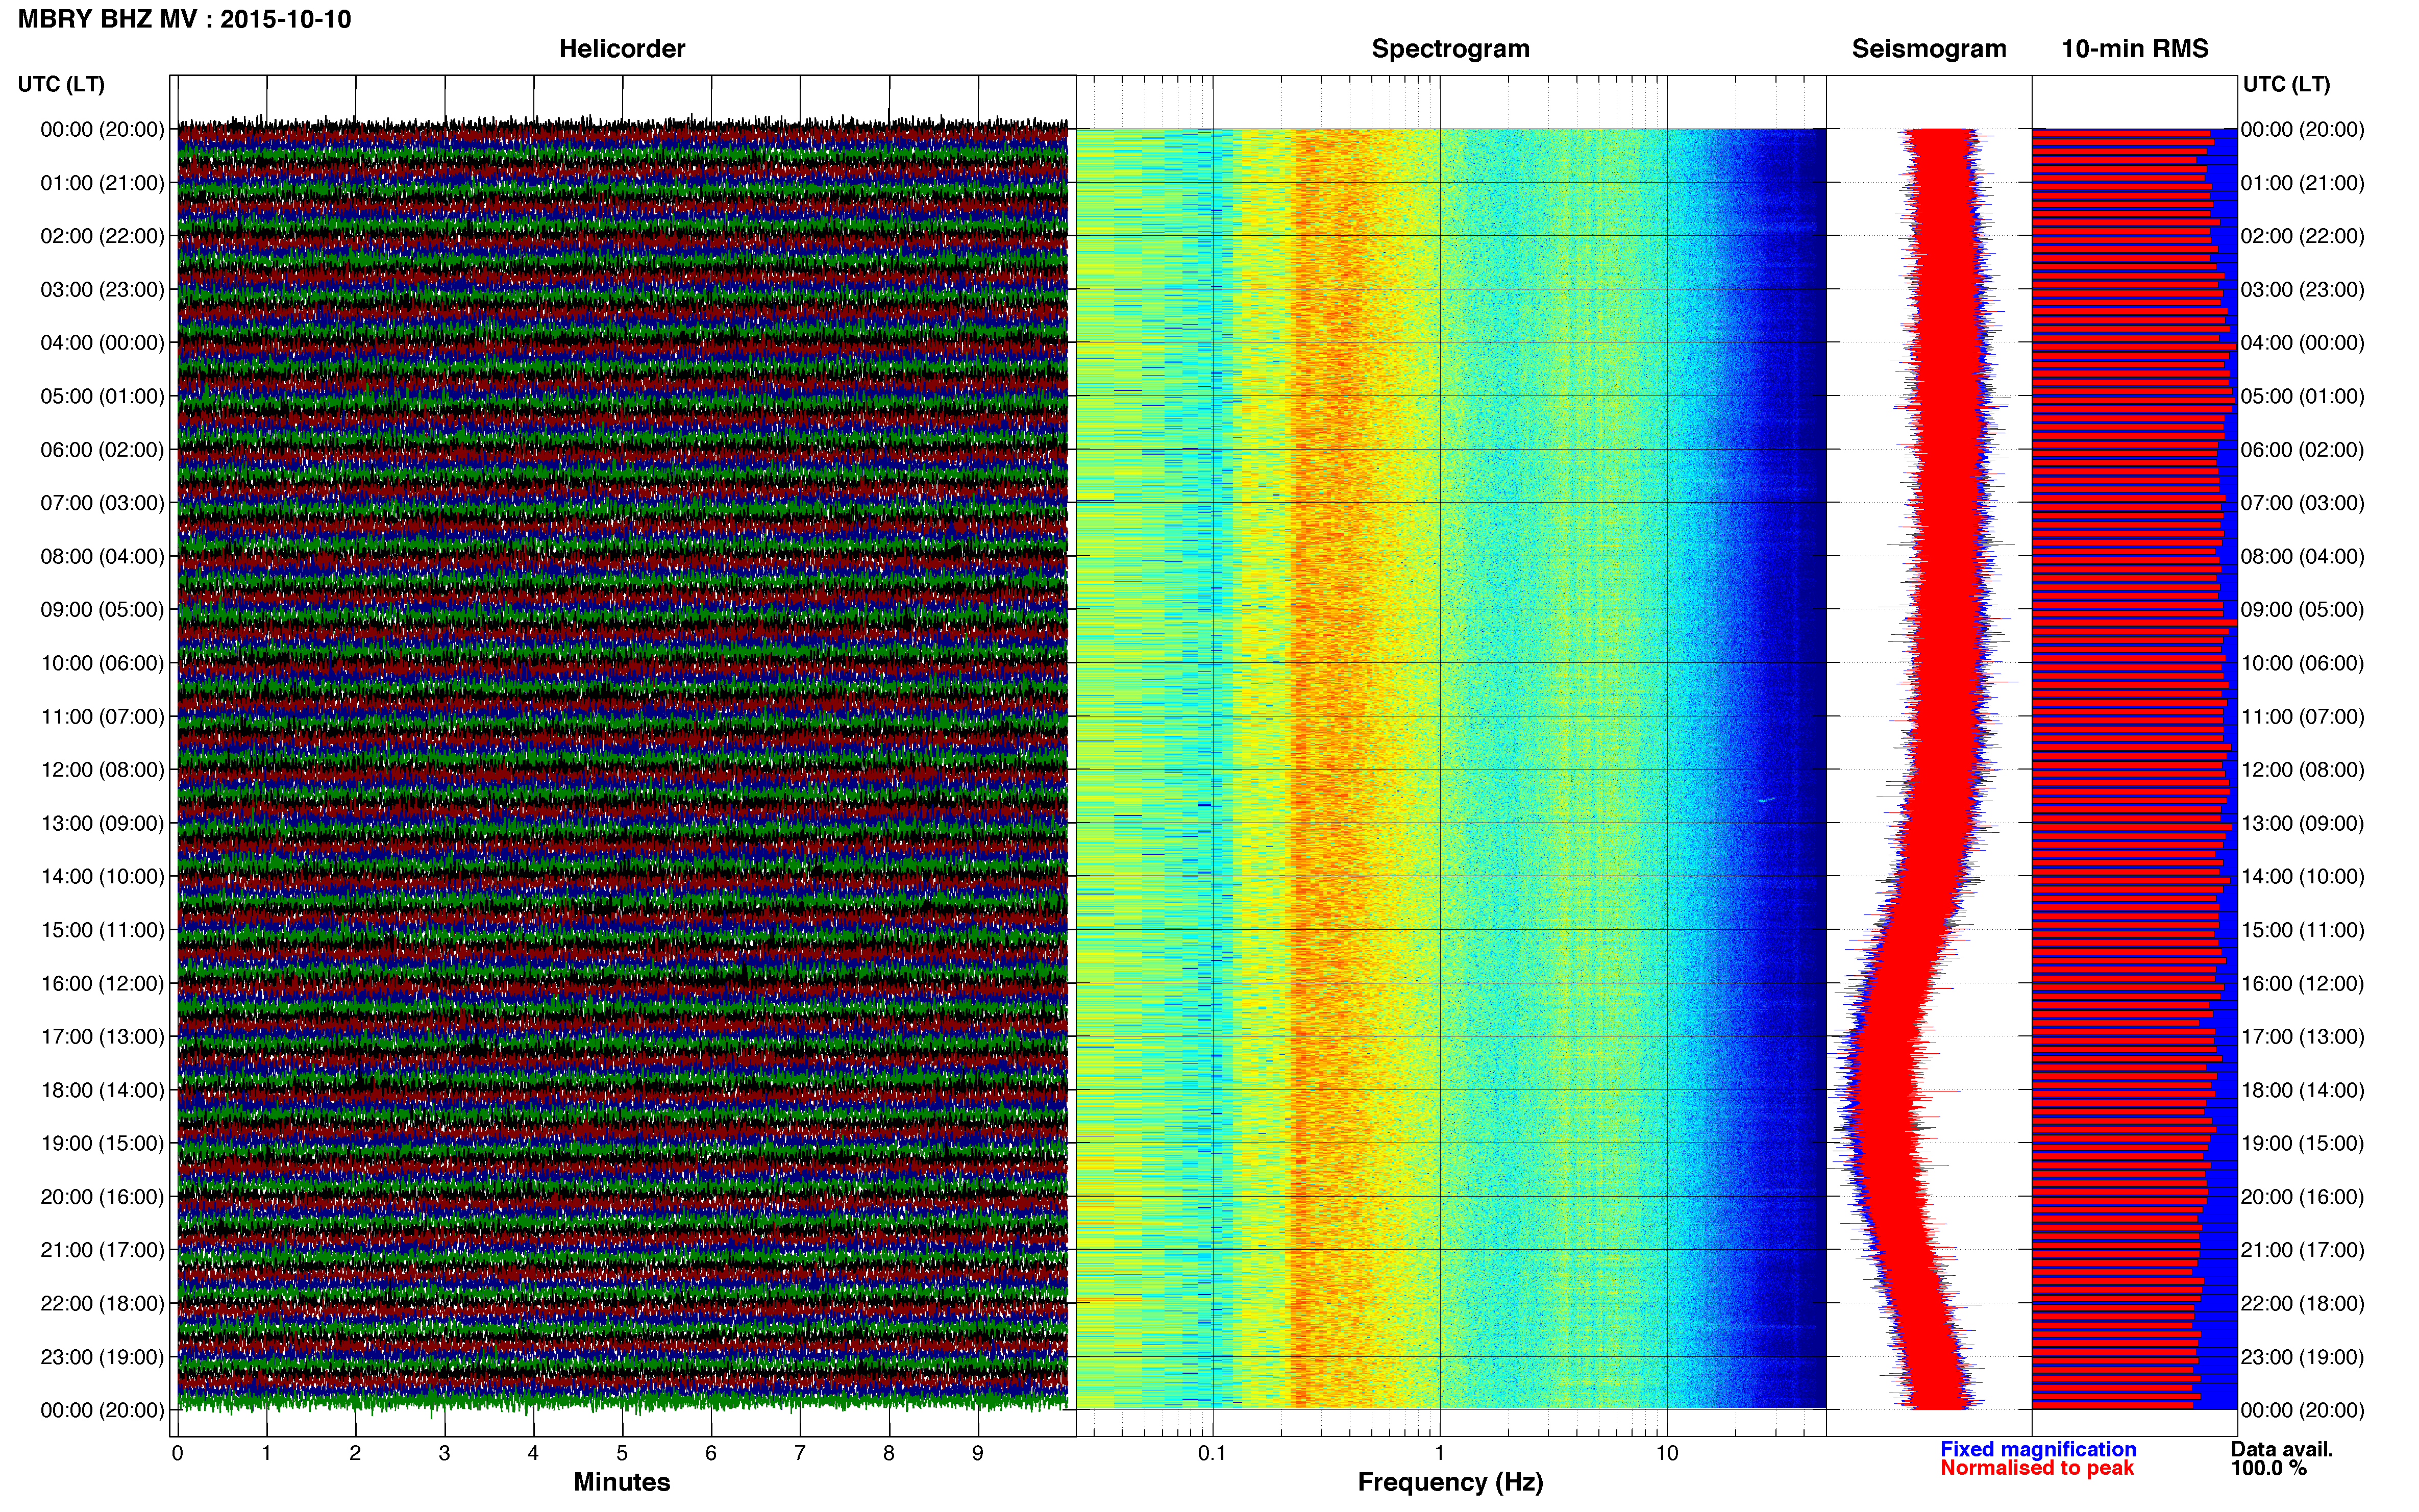Click the right 07:00 (03:00) time label
Viewport: 2419px width, 1512px height.
pos(2303,503)
